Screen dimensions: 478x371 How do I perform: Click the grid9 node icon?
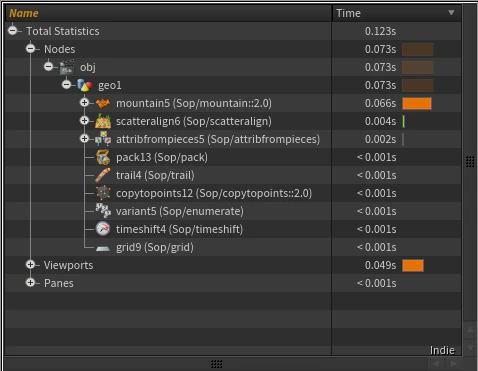(103, 248)
